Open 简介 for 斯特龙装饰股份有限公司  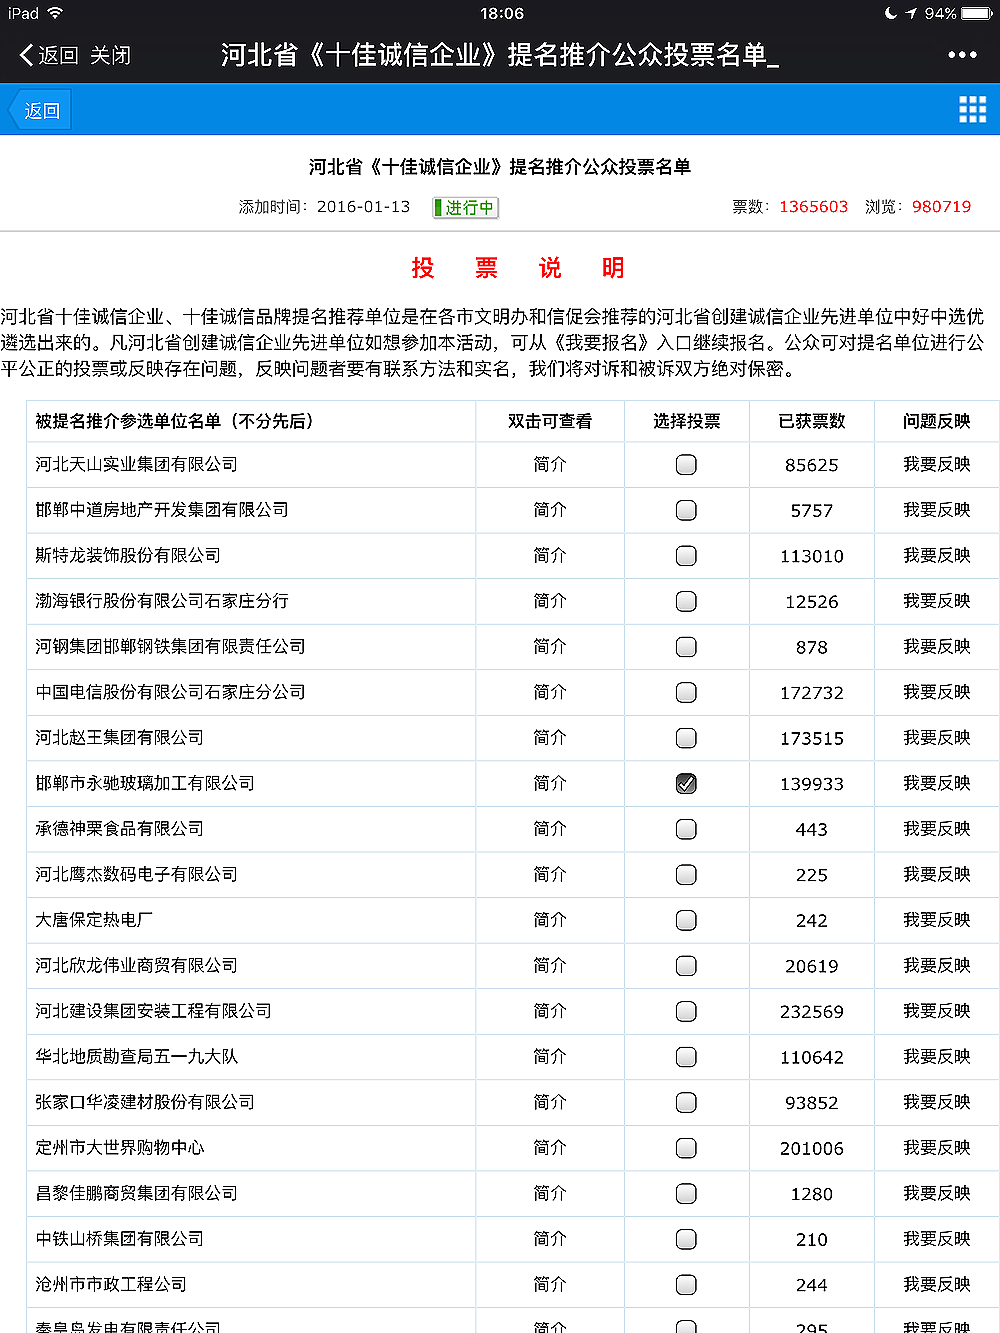550,555
